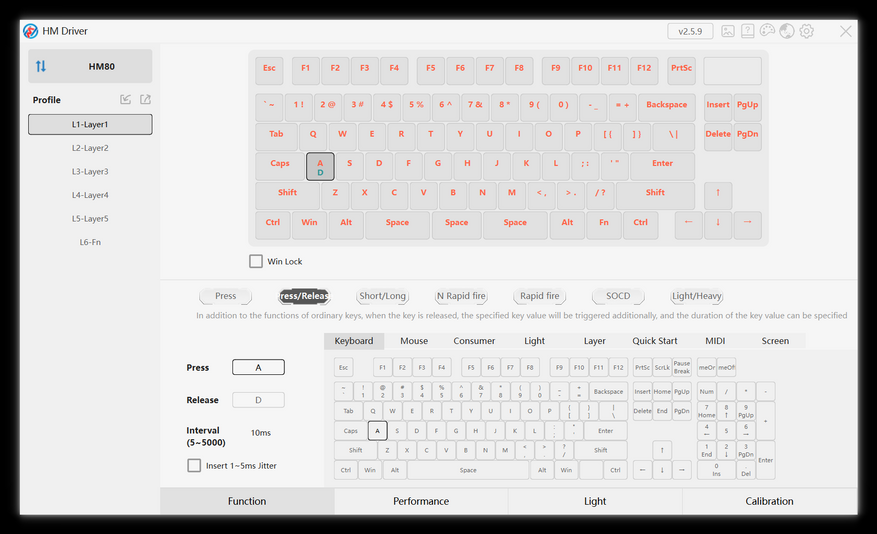The image size is (877, 534).
Task: Select the blank key right of red PrtSc
Action: pyautogui.click(x=733, y=70)
